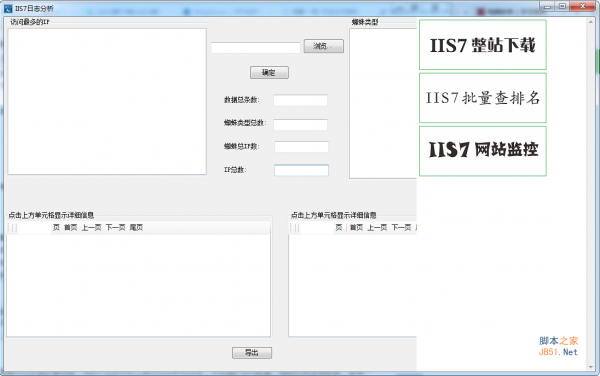The height and width of the screenshot is (376, 600).
Task: Click the 浏览 browse button
Action: pyautogui.click(x=324, y=46)
